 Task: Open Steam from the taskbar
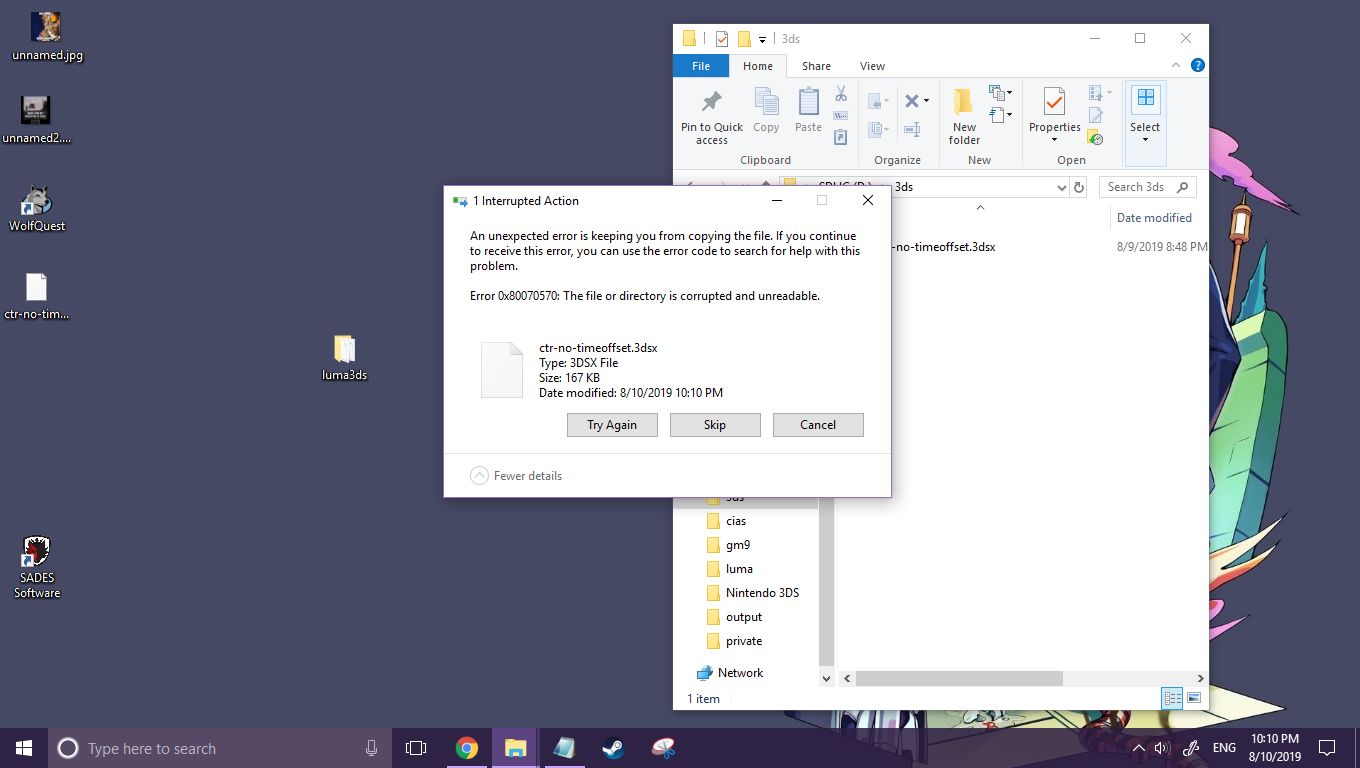613,748
